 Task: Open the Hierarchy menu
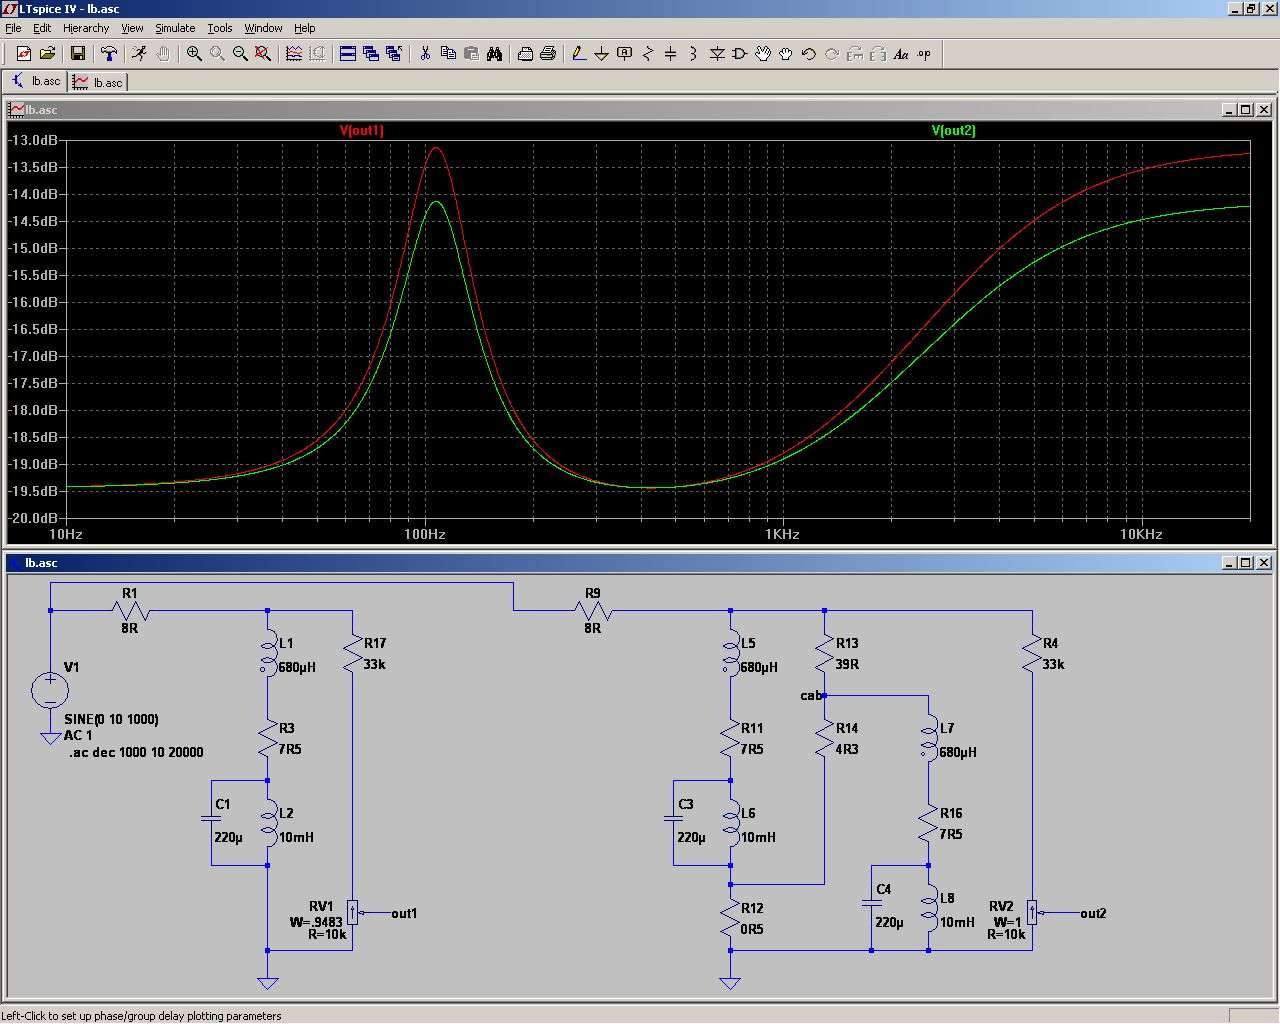(86, 28)
